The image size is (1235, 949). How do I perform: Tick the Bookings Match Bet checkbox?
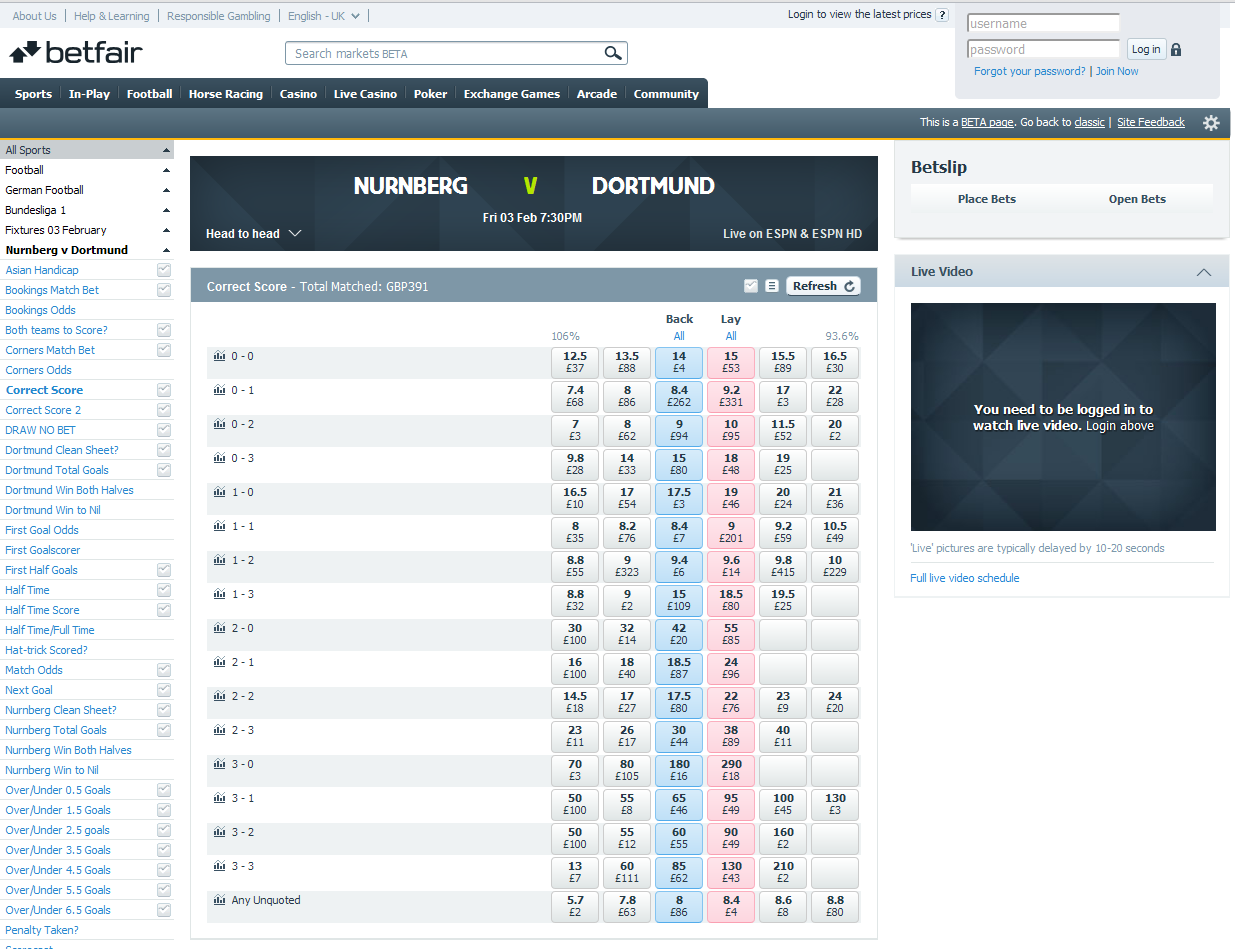coord(164,290)
